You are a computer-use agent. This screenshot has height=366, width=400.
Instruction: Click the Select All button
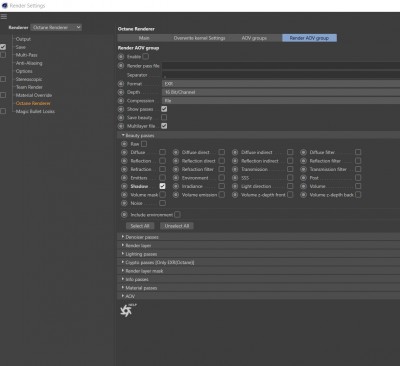[x=140, y=226]
